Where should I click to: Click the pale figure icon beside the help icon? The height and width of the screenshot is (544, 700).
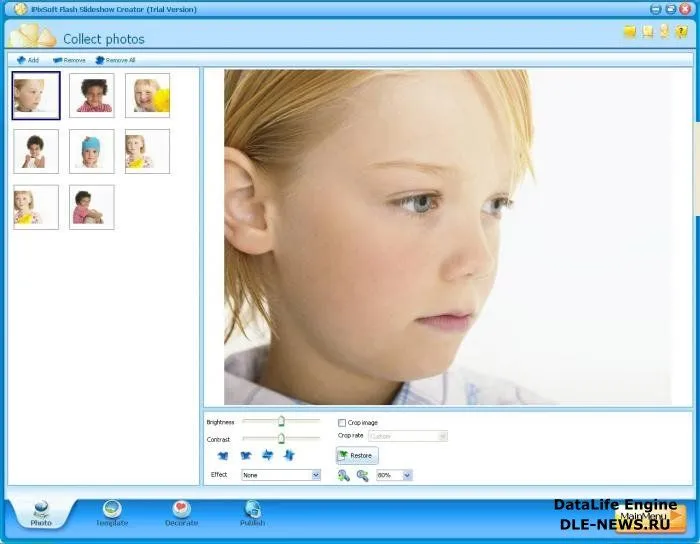pos(664,31)
